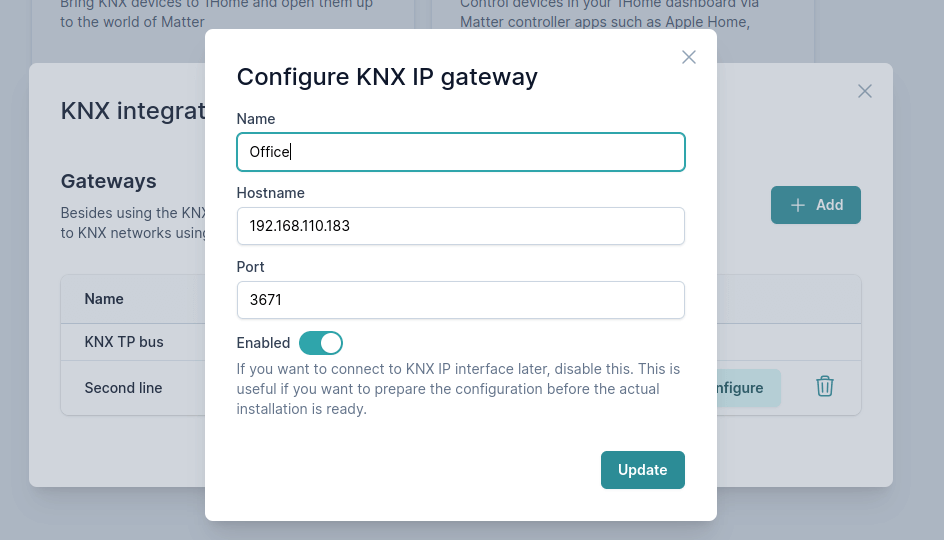
Task: Toggle the Enabled switch off
Action: tap(321, 343)
